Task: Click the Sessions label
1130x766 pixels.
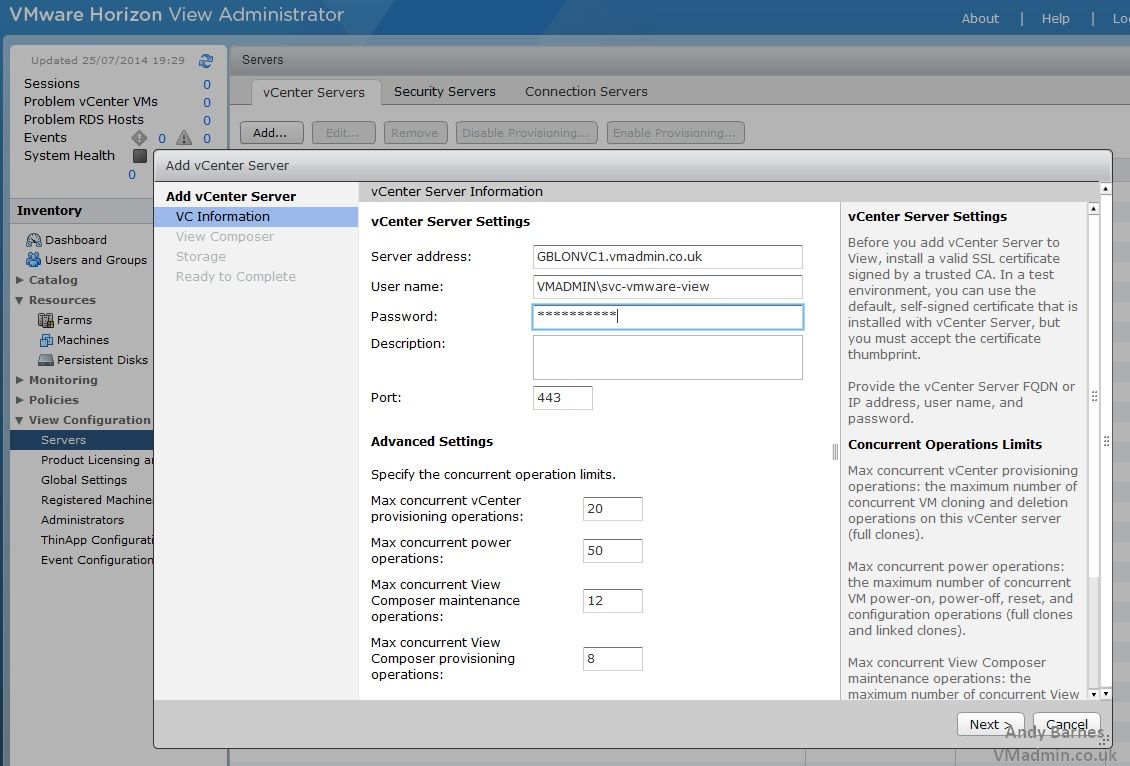Action: tap(52, 84)
